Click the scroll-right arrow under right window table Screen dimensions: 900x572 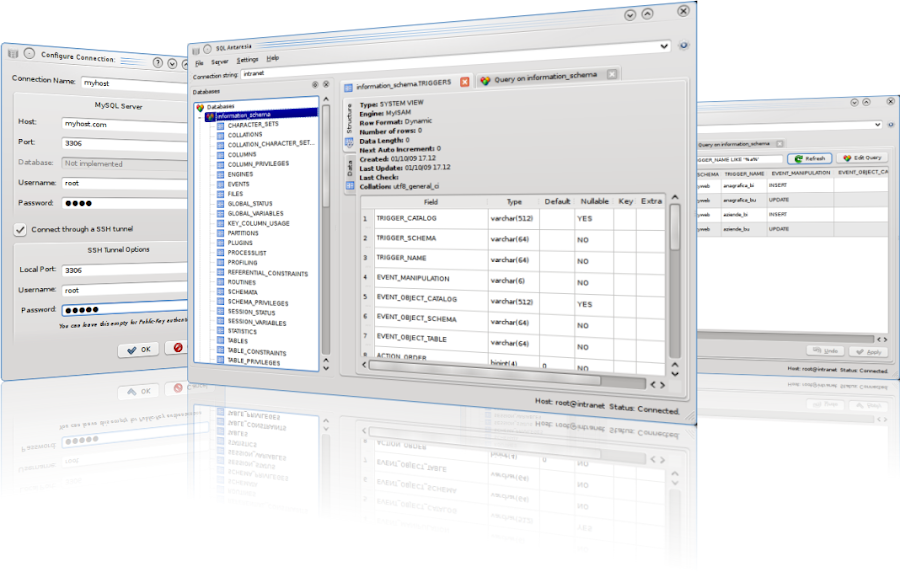tap(885, 340)
